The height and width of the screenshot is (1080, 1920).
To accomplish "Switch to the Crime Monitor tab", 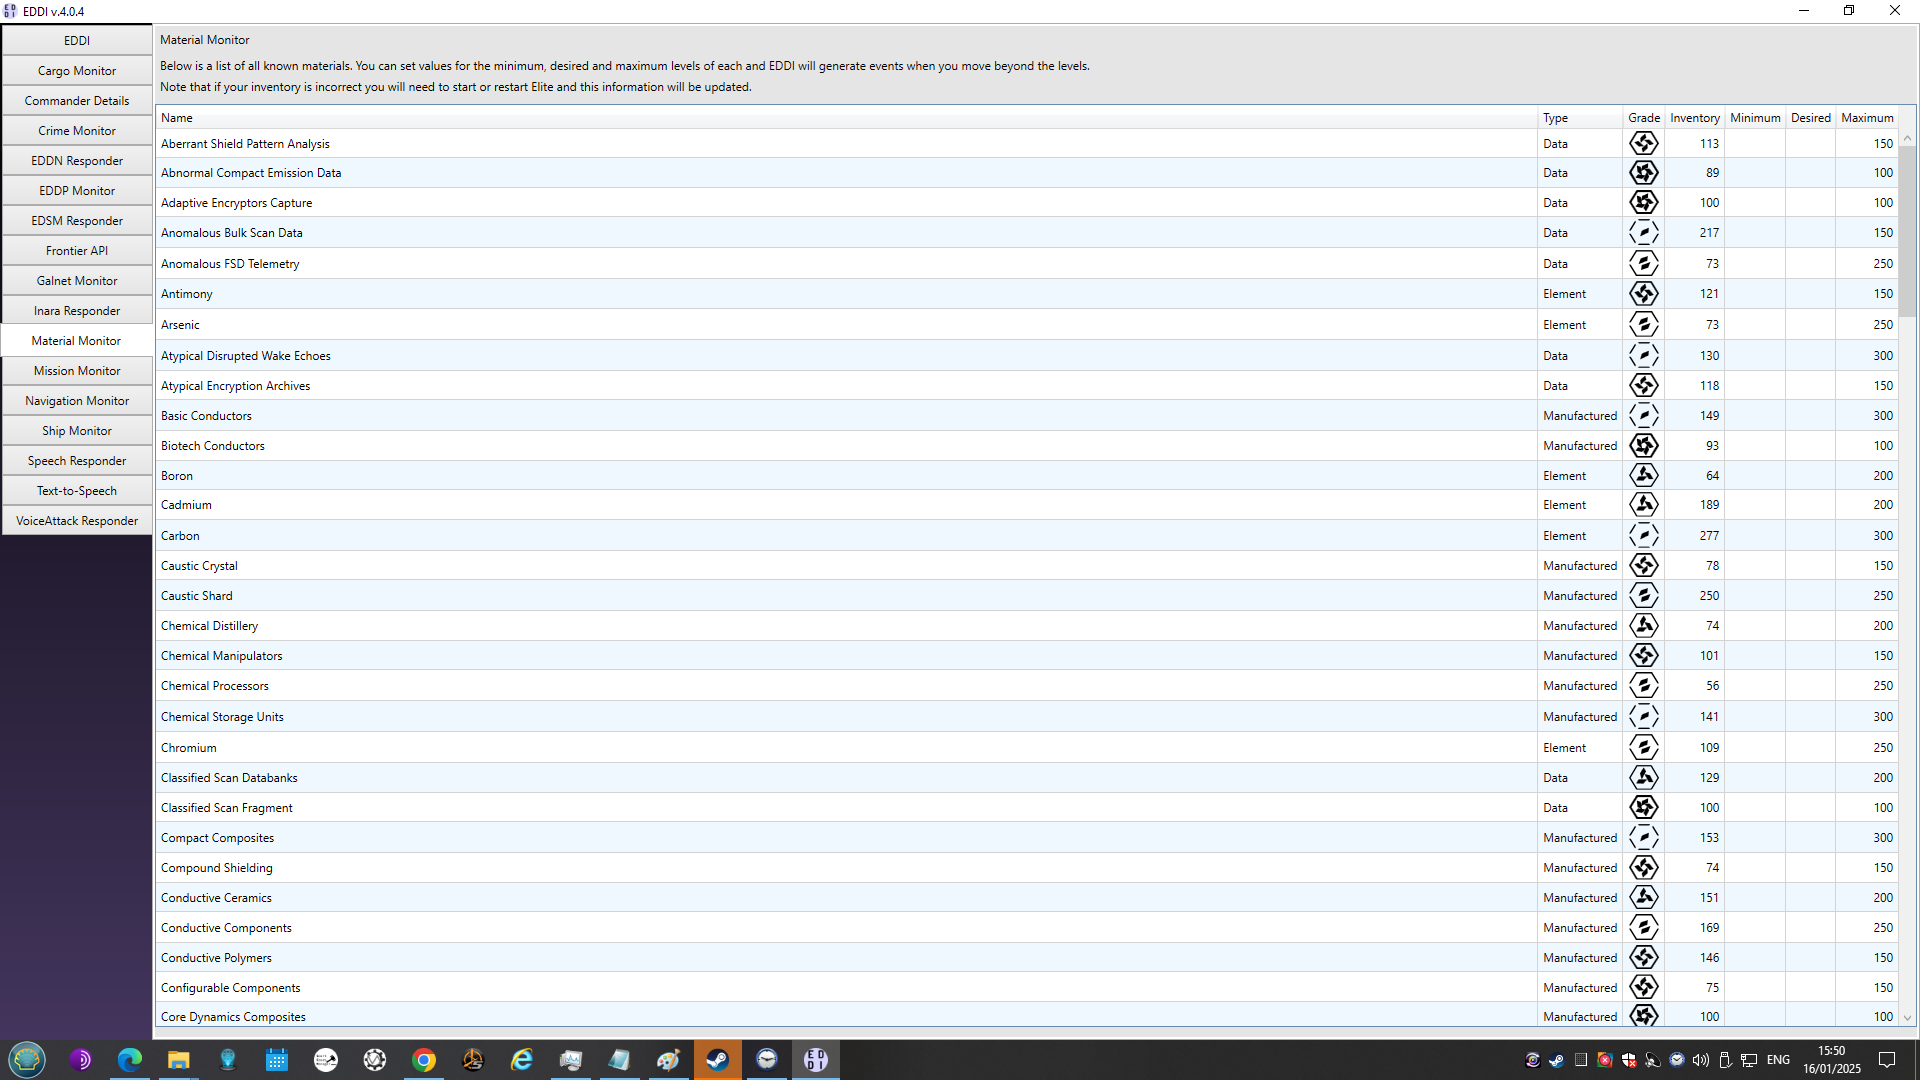I will click(77, 130).
